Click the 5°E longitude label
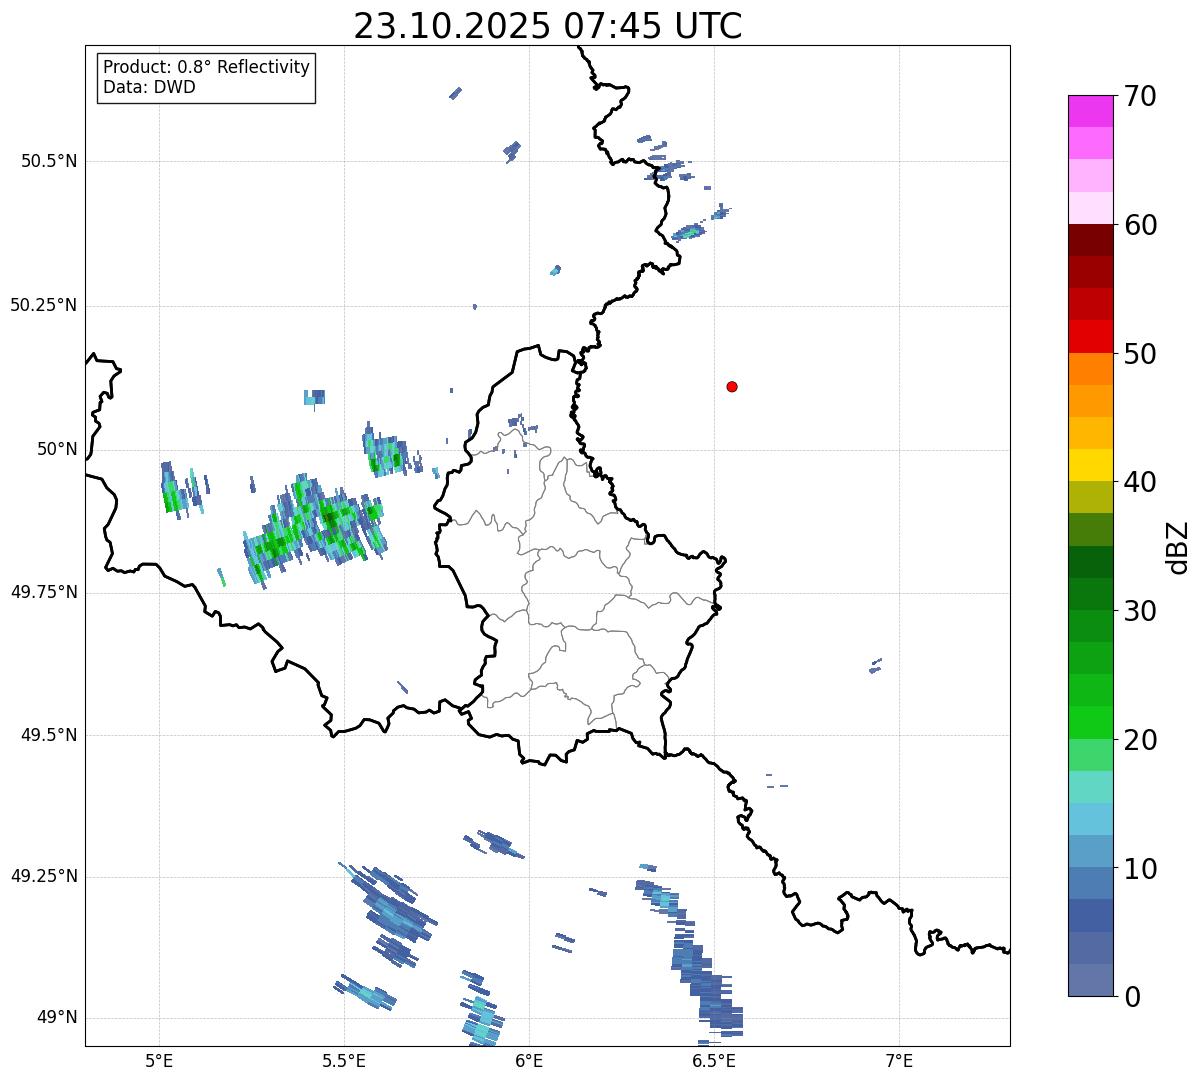This screenshot has height=1081, width=1202. [x=159, y=1060]
